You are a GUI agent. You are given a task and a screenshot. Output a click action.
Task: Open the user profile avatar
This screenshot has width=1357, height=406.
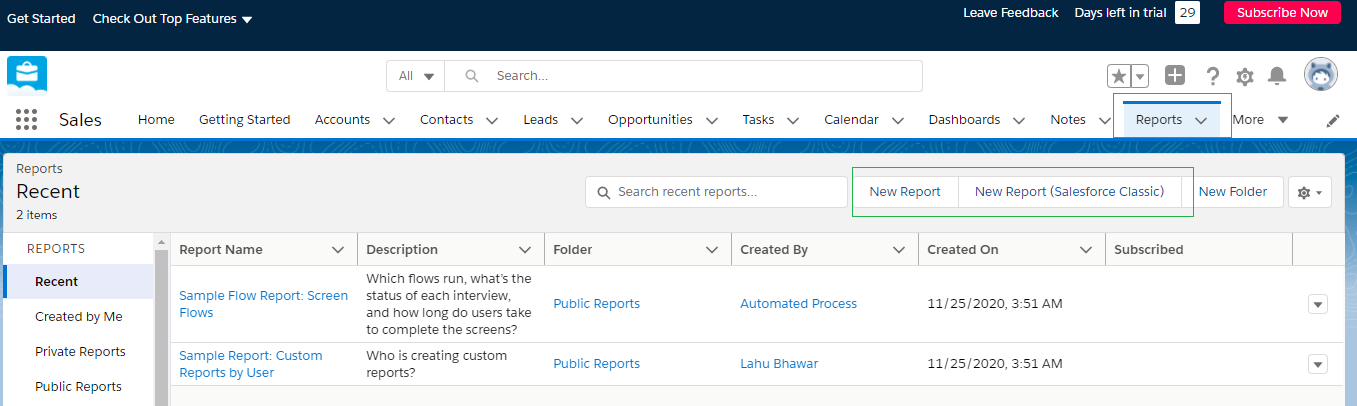[1321, 74]
